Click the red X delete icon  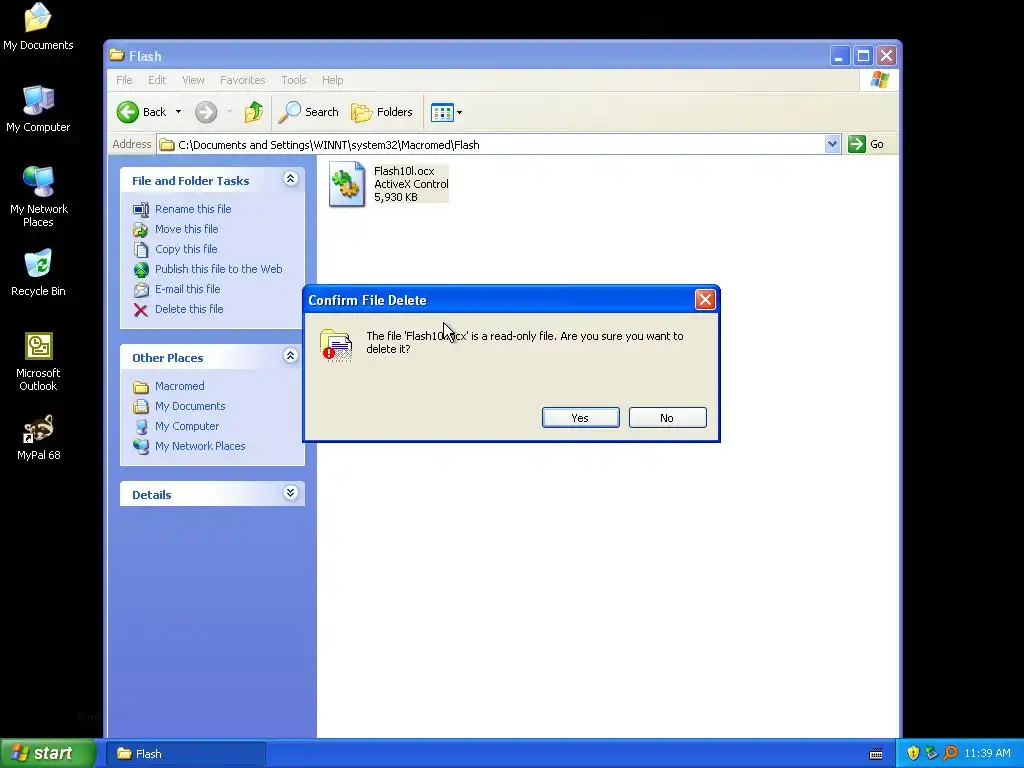[141, 310]
